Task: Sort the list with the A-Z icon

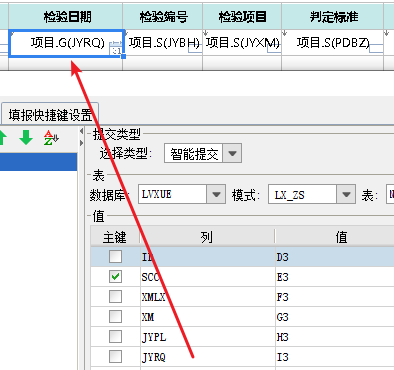Action: pyautogui.click(x=51, y=138)
